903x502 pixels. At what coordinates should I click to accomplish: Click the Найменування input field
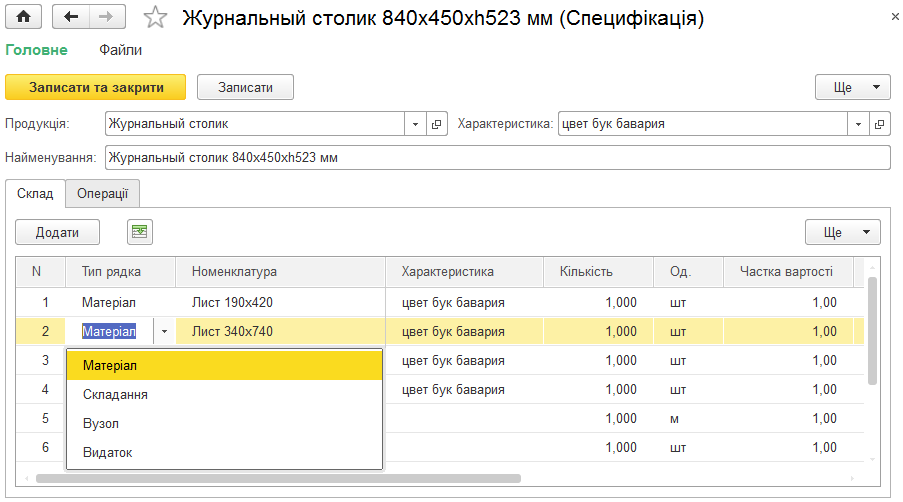[498, 158]
